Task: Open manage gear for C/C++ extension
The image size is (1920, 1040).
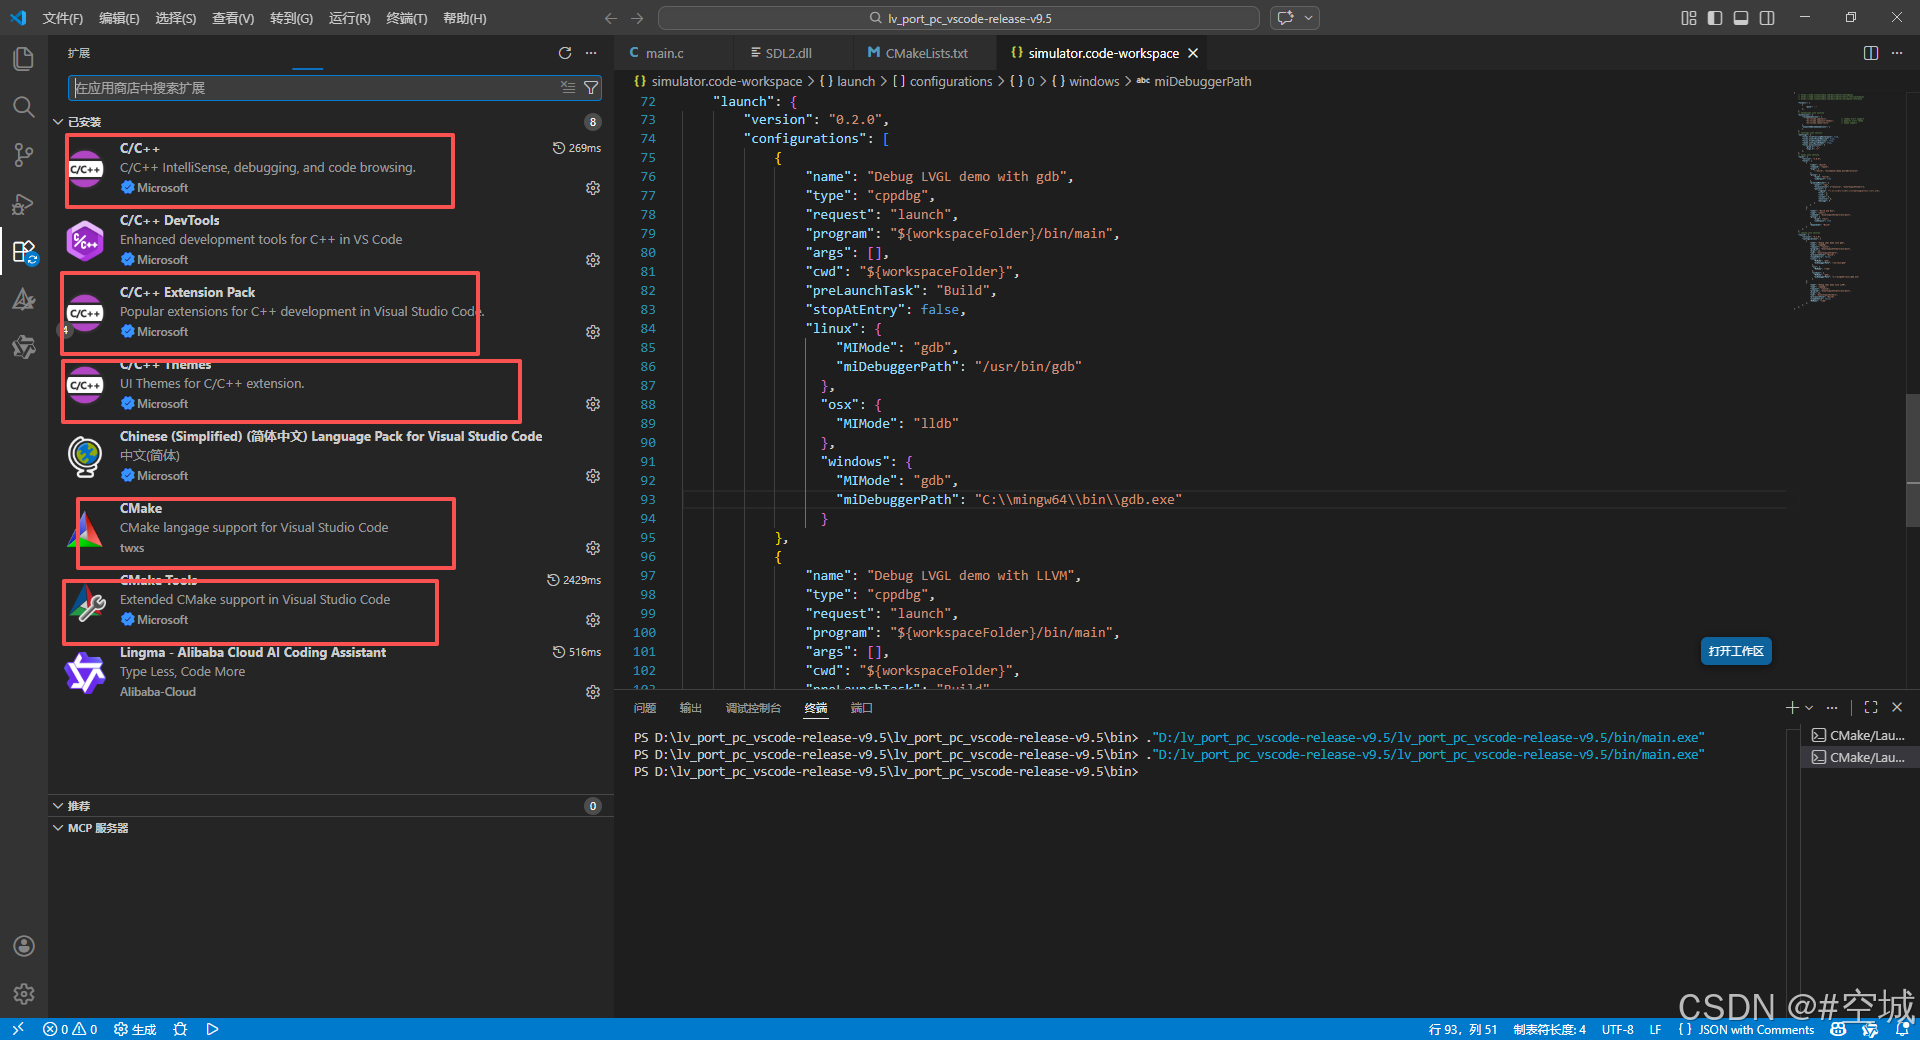Action: pyautogui.click(x=593, y=188)
